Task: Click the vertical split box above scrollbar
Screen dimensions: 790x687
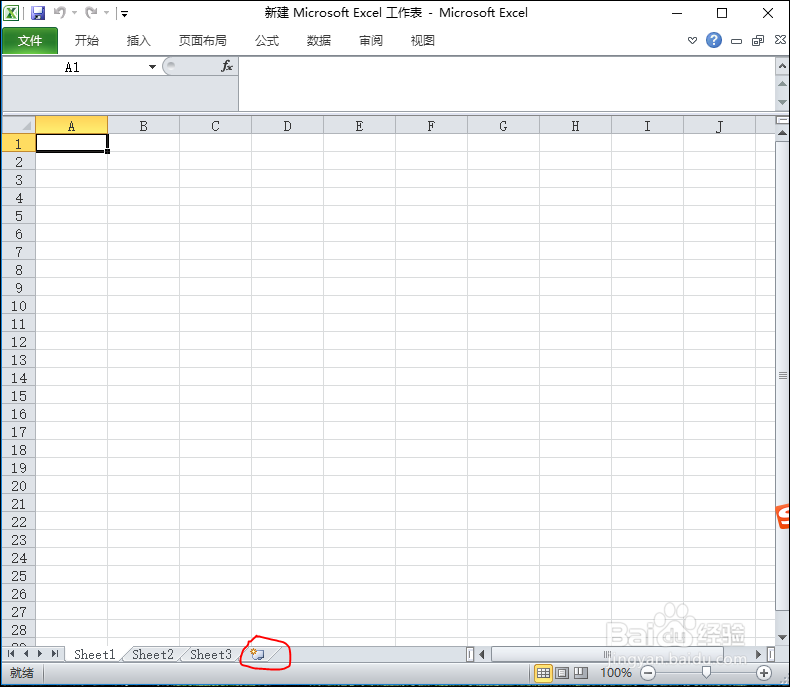Action: [x=782, y=120]
